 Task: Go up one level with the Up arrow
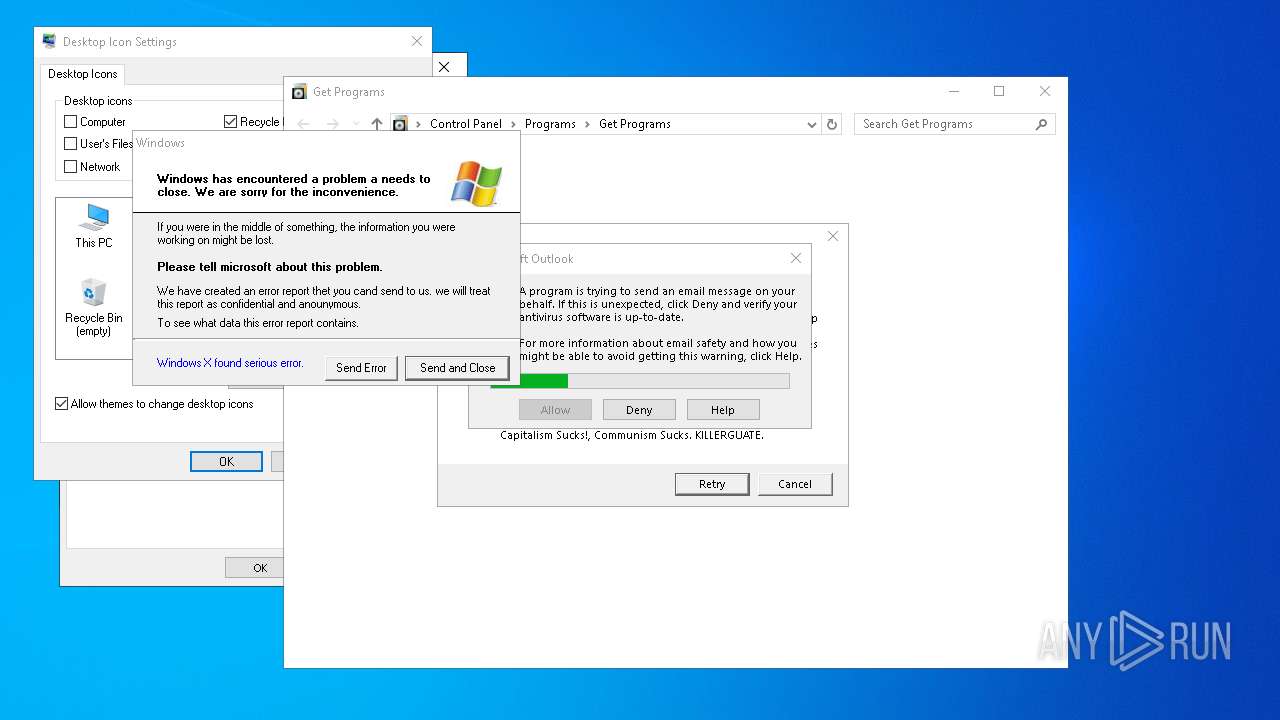(376, 124)
